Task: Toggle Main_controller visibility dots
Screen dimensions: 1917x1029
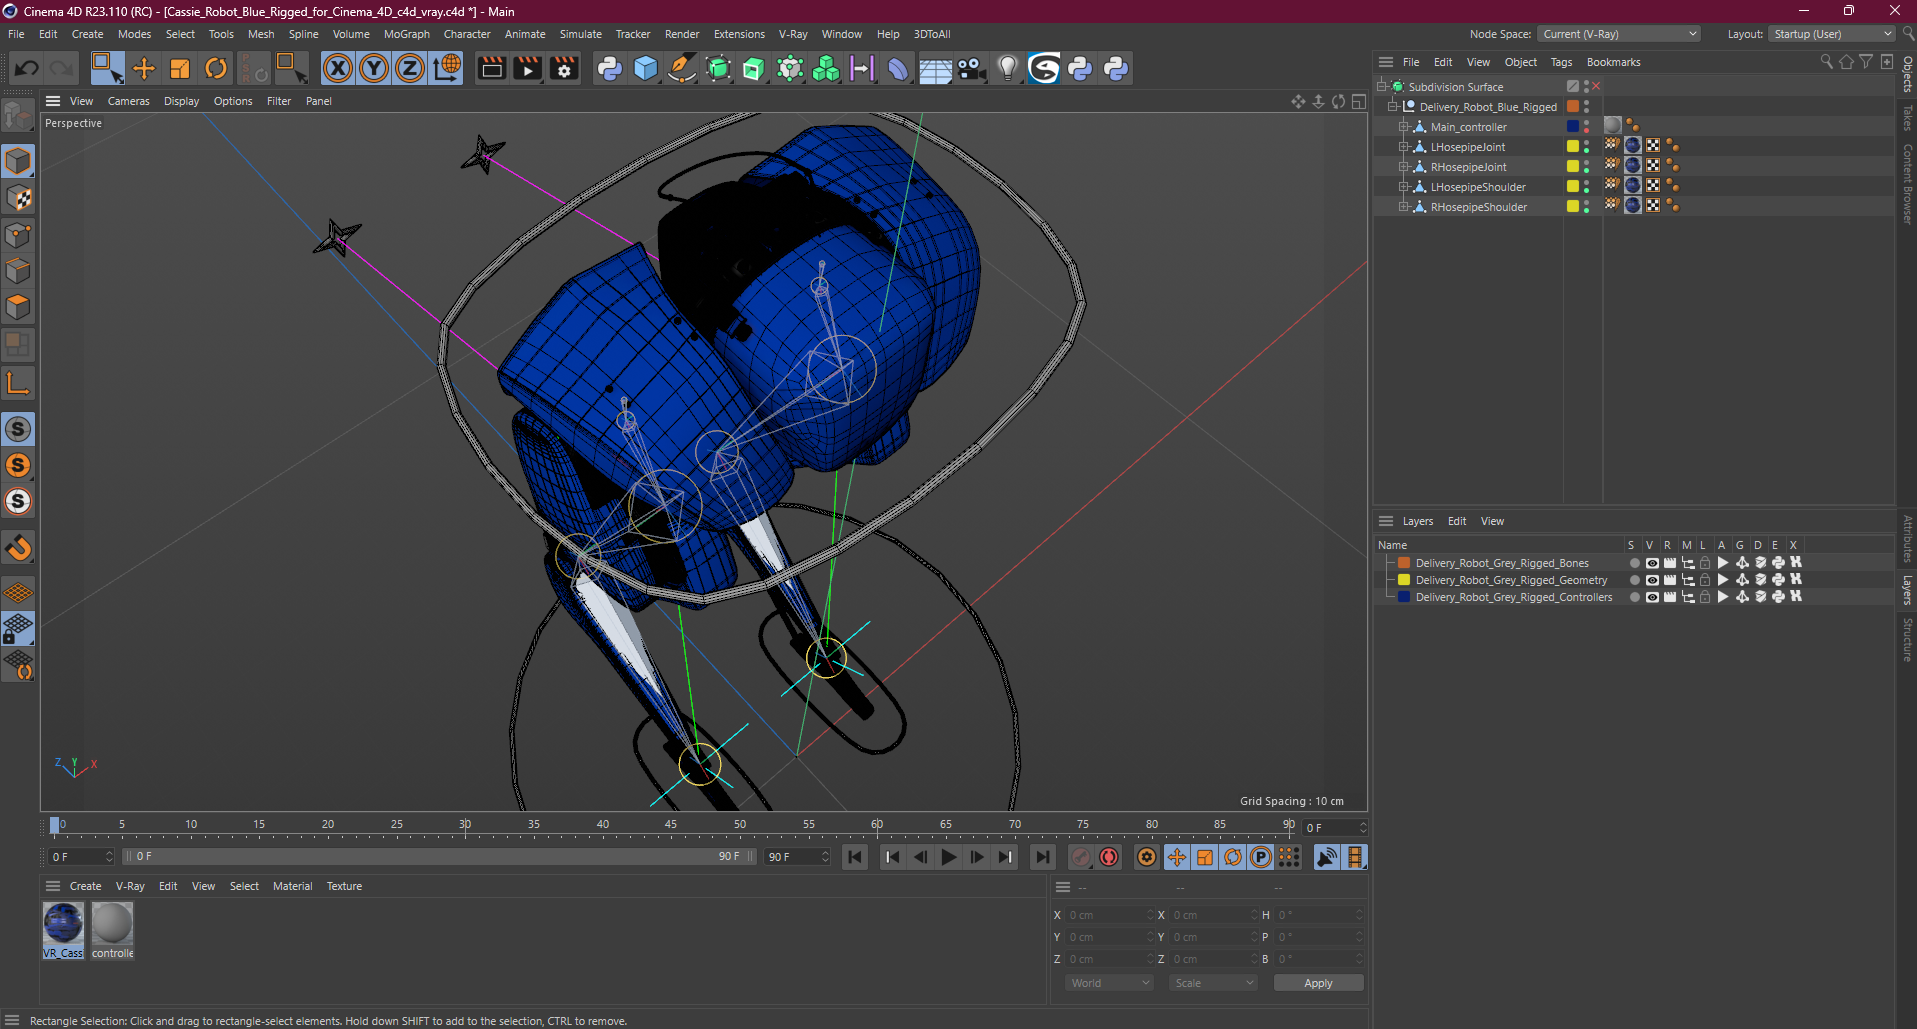Action: [1586, 127]
